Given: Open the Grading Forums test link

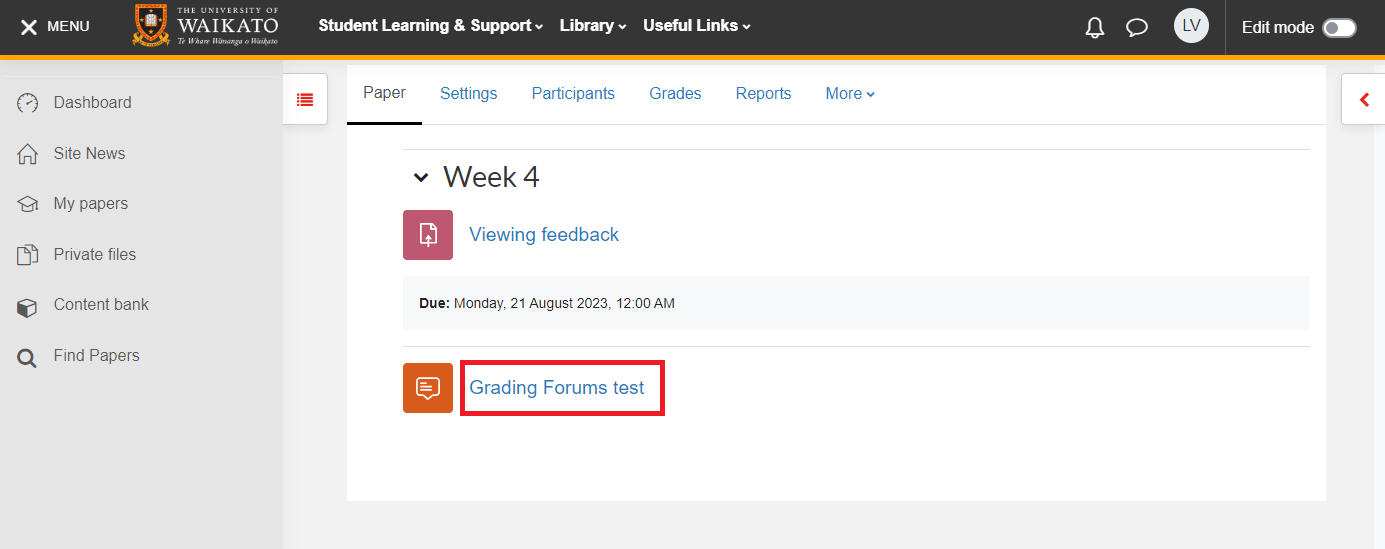Looking at the screenshot, I should 557,388.
